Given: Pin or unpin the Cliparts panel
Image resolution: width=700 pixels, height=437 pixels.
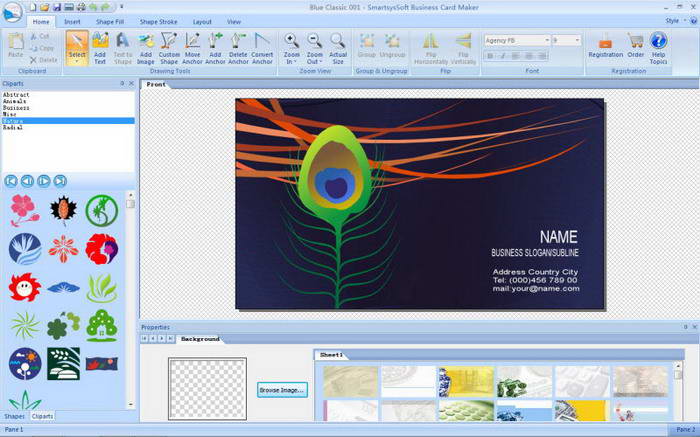Looking at the screenshot, I should tap(122, 83).
